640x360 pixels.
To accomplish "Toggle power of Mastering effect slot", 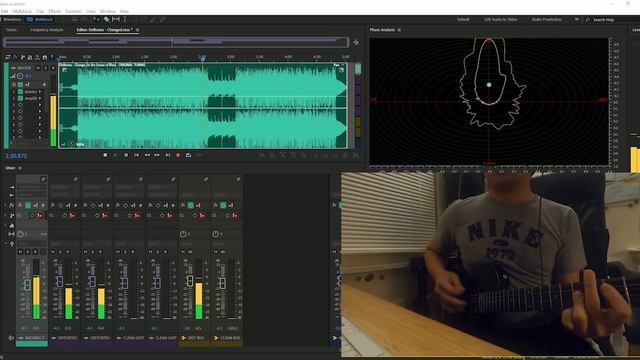I will coord(20,92).
